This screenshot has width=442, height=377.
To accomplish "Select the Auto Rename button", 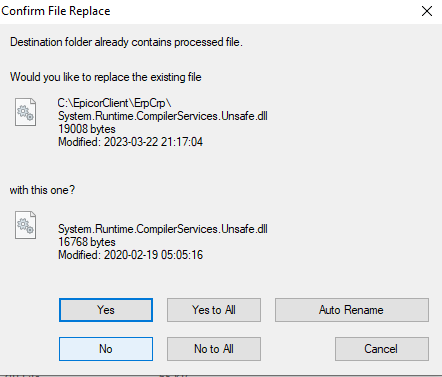I will (x=352, y=310).
